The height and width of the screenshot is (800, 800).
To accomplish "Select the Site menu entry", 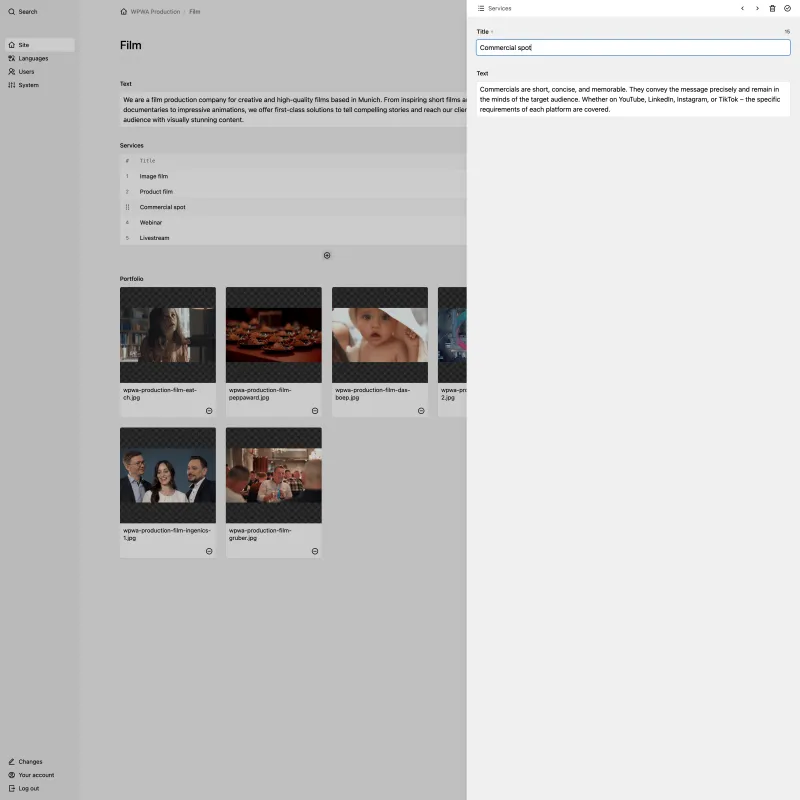I will click(23, 44).
